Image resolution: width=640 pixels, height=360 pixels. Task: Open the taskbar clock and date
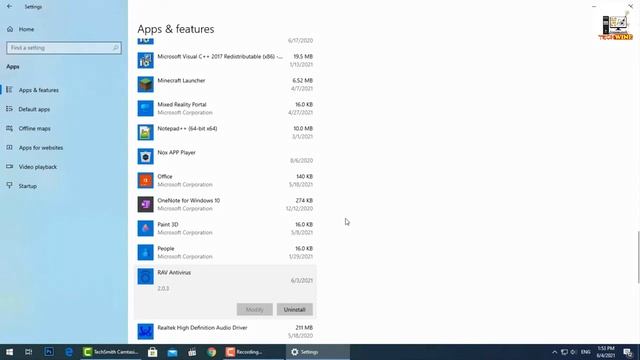(x=606, y=352)
